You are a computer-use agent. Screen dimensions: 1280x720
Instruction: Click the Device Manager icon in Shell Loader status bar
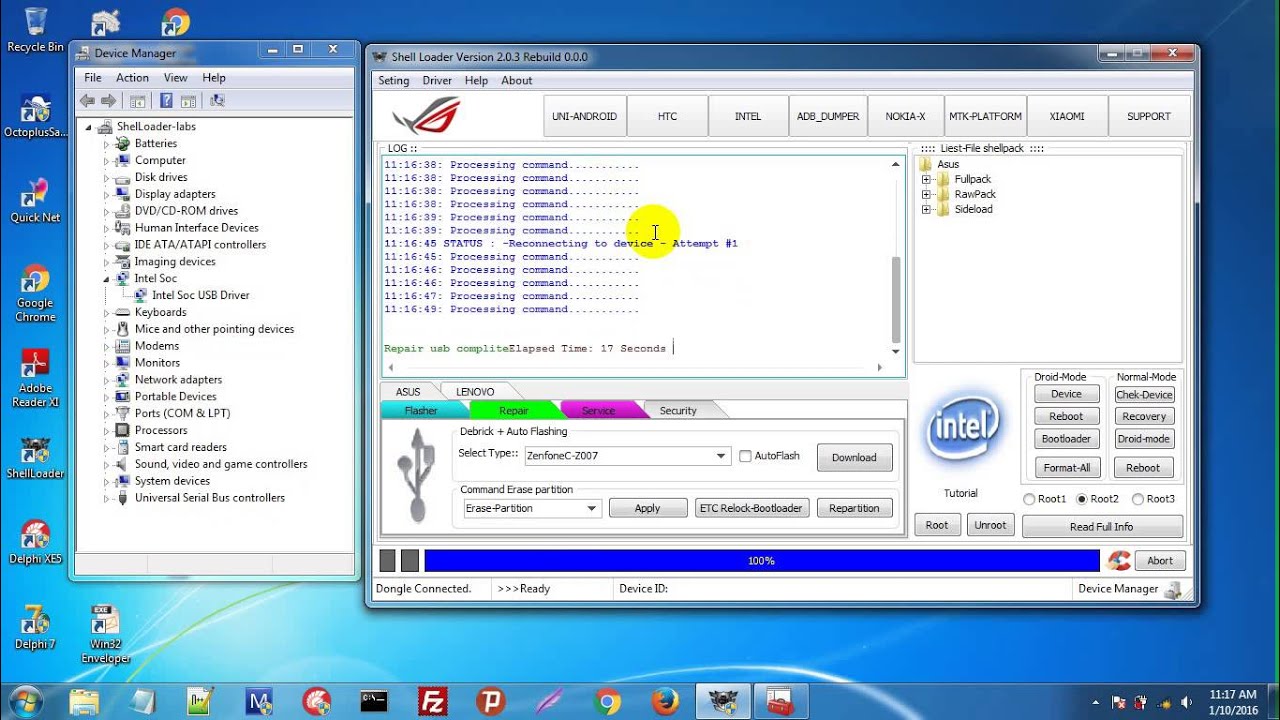[1173, 590]
